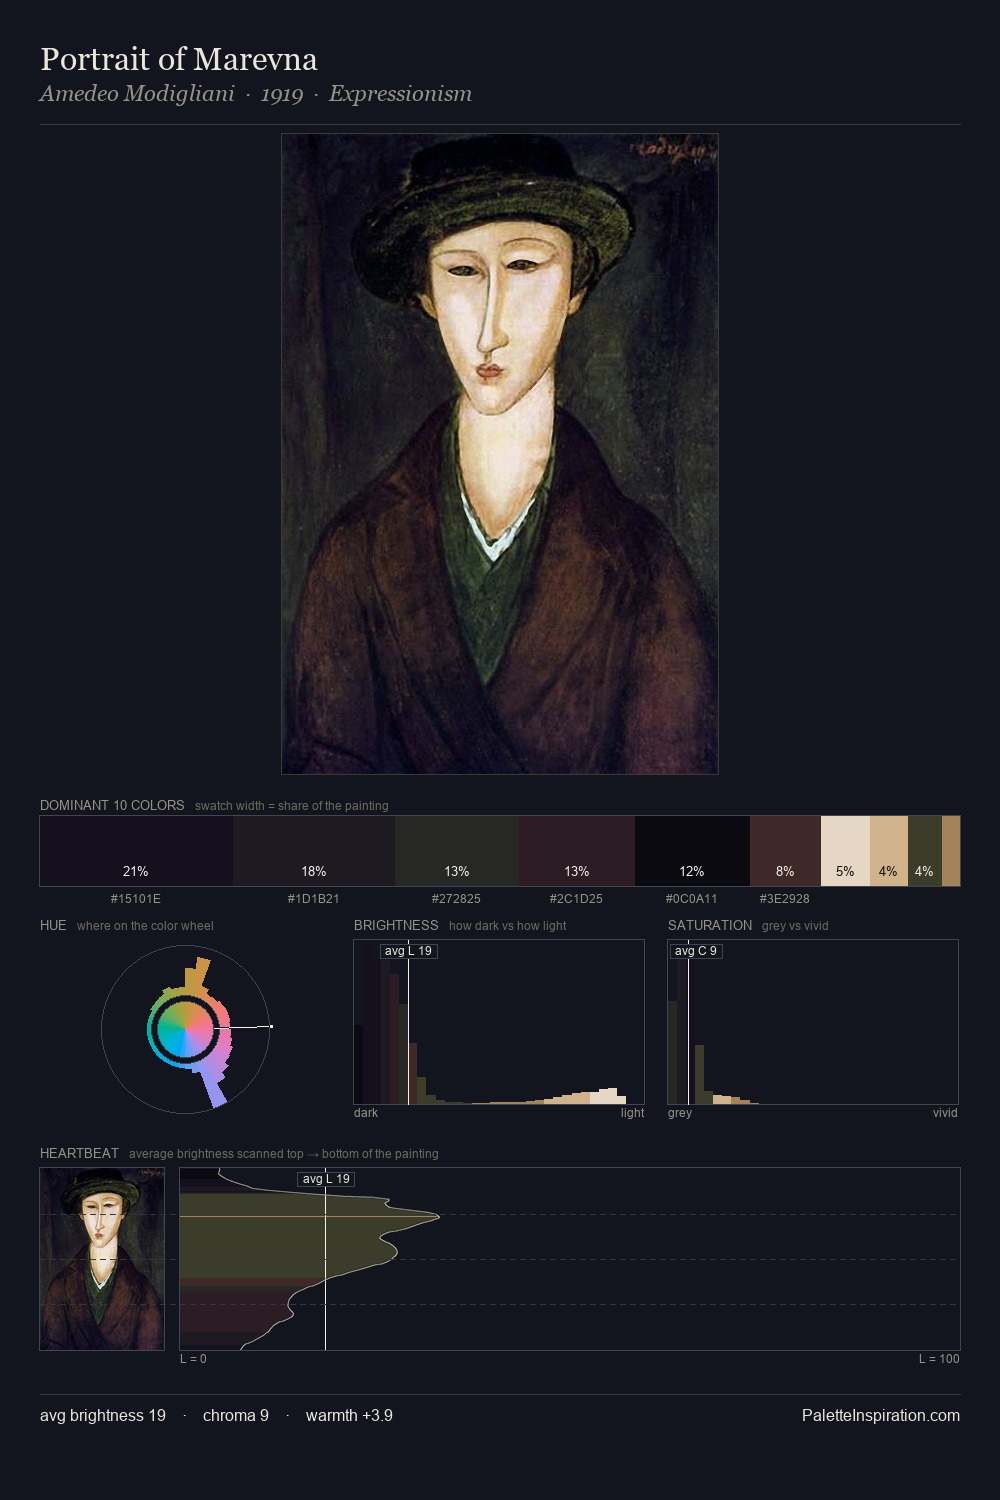
Task: Click the BRIGHTNESS section heading
Action: coord(396,925)
